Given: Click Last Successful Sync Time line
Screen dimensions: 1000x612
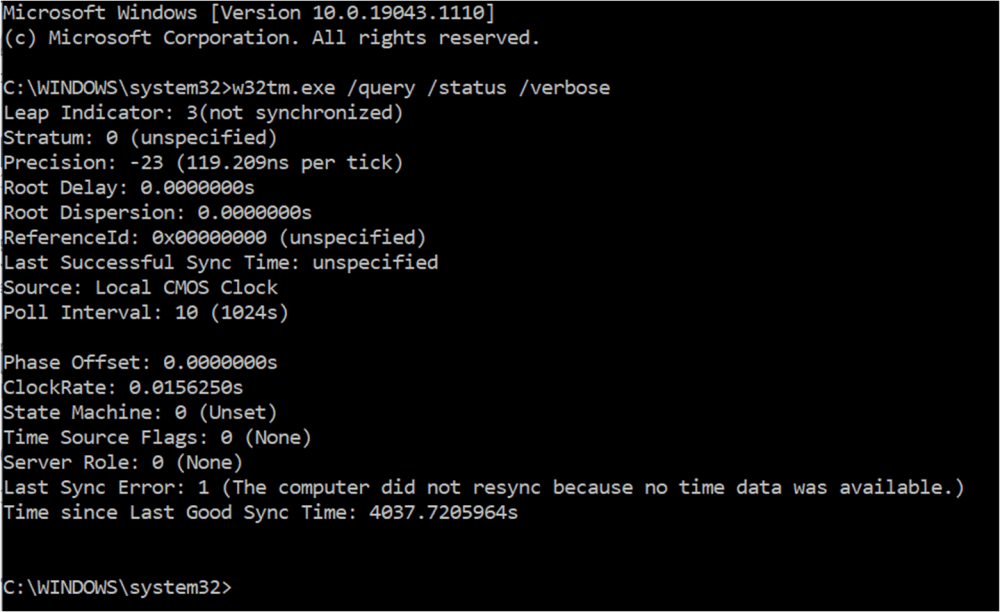Looking at the screenshot, I should tap(221, 263).
